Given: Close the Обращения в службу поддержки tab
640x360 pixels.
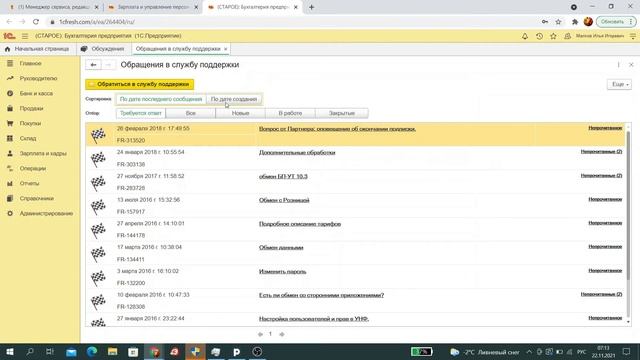Looking at the screenshot, I should coord(225,49).
